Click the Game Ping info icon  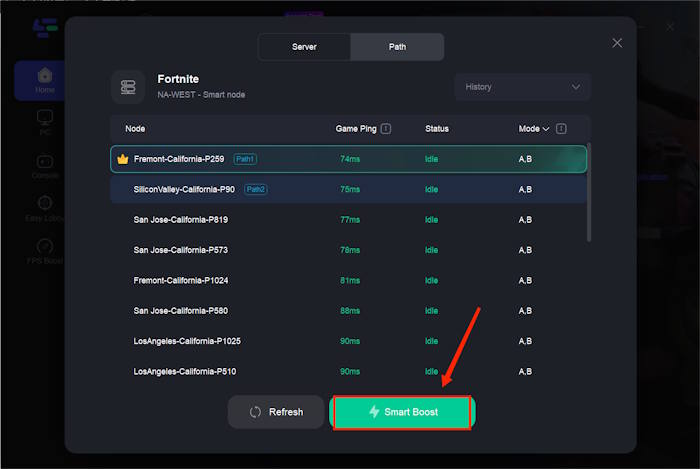(x=386, y=129)
